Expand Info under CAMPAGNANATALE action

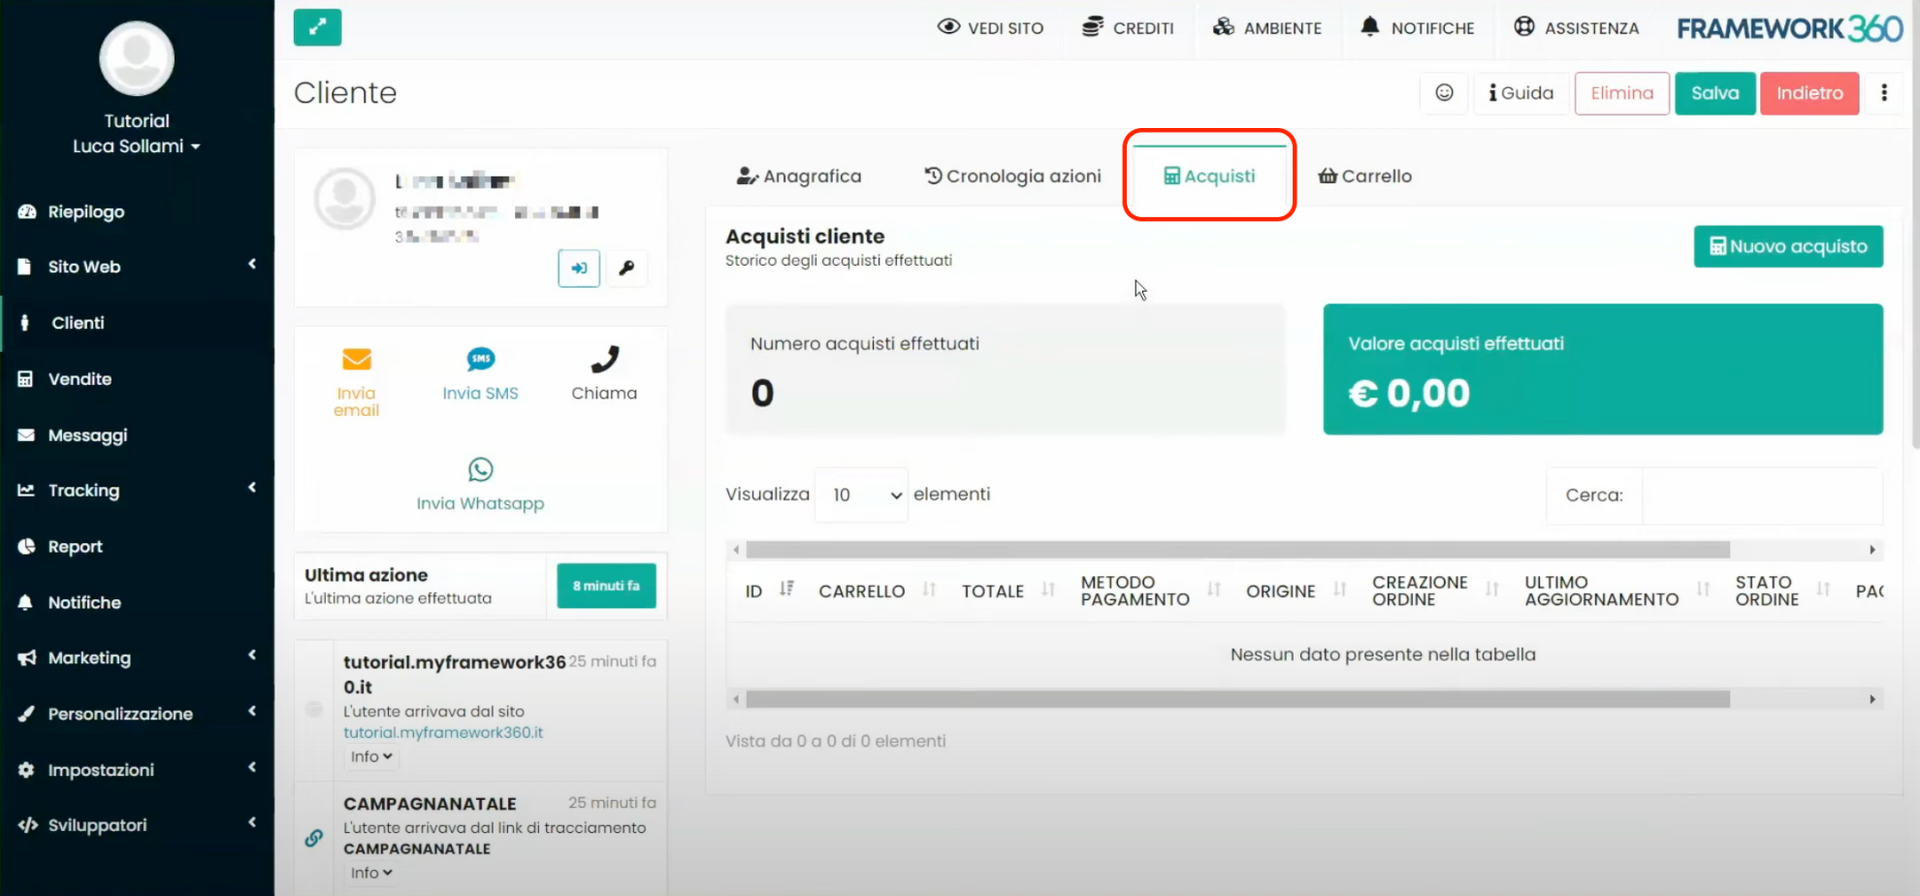(371, 873)
